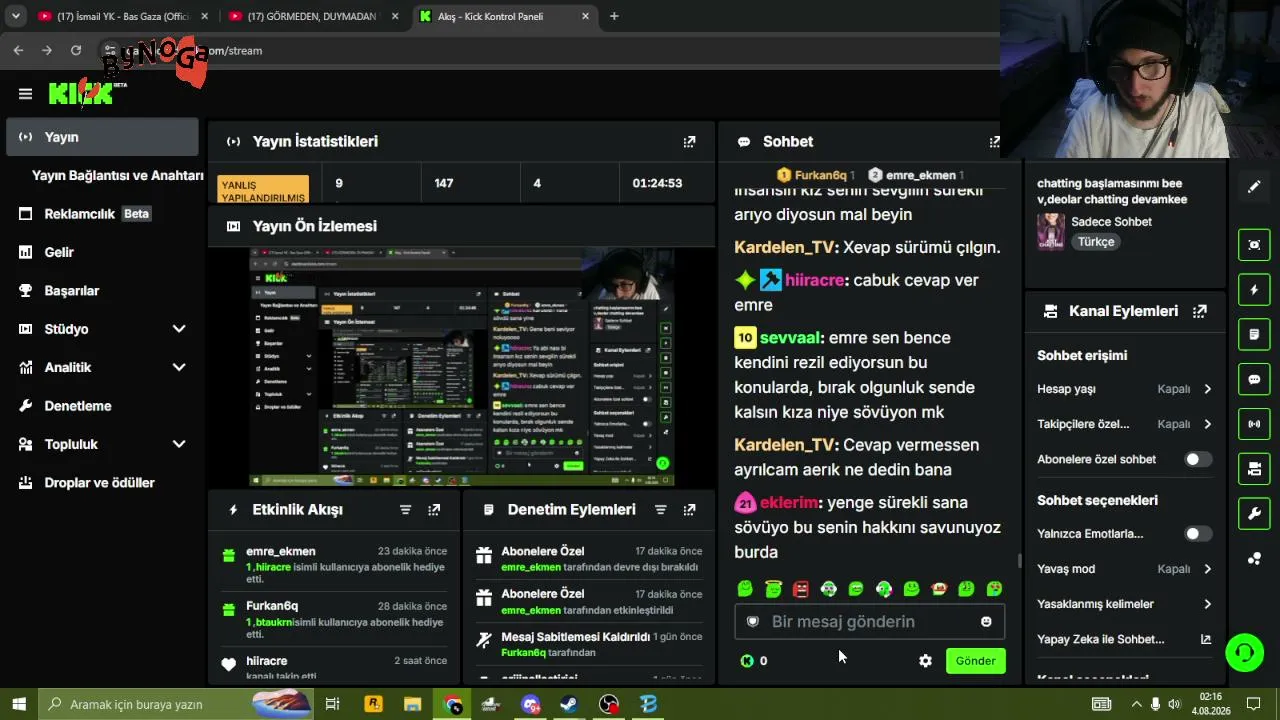1280x720 pixels.
Task: Click the stream preview thumbnail
Action: (x=461, y=367)
